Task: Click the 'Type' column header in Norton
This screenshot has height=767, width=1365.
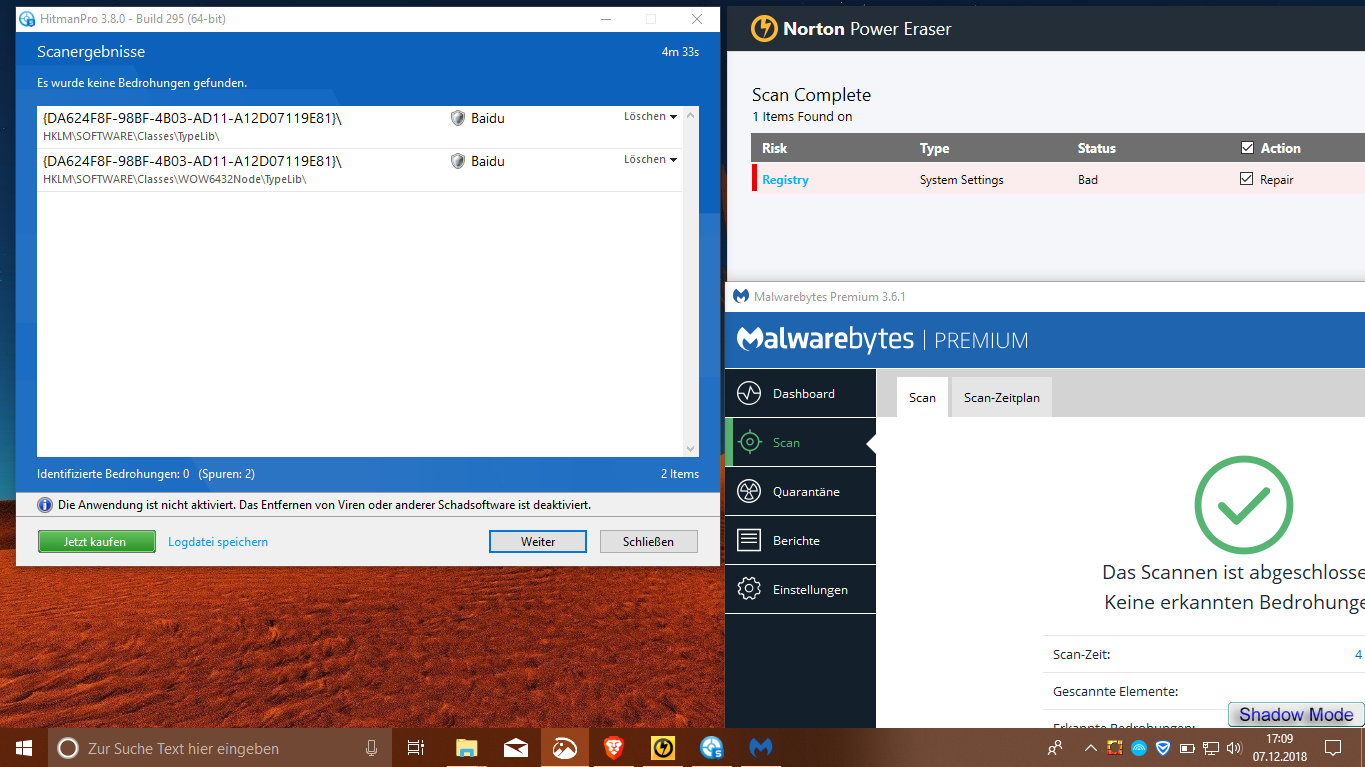Action: pos(934,148)
